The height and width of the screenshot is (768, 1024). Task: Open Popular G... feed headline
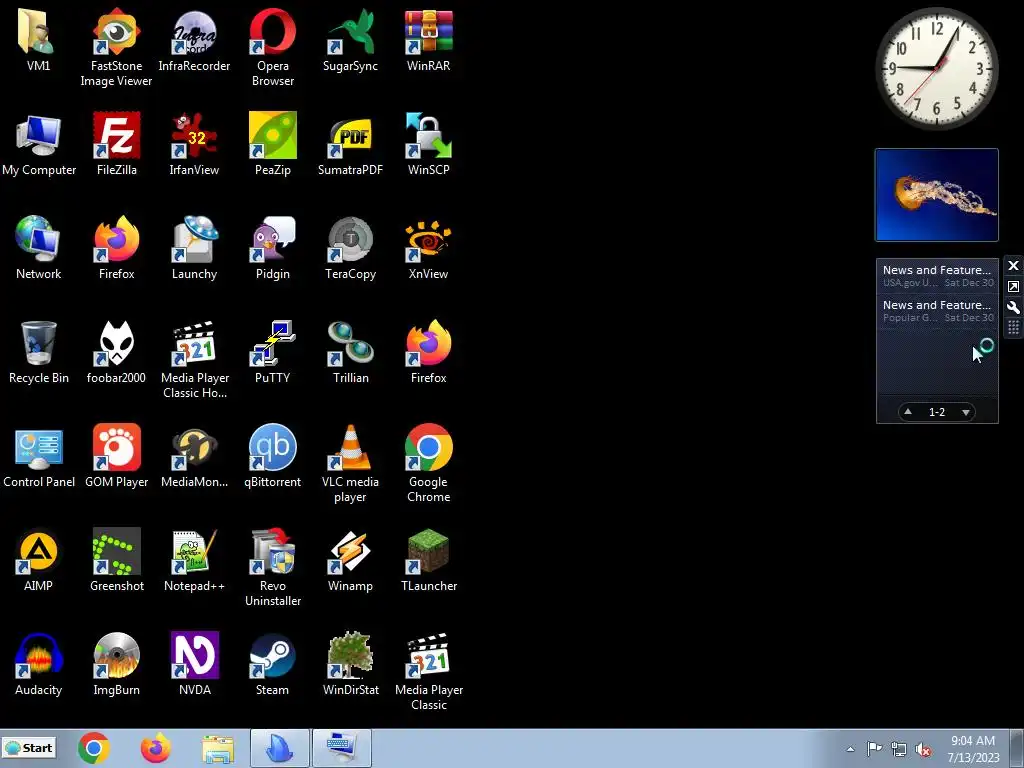point(937,311)
